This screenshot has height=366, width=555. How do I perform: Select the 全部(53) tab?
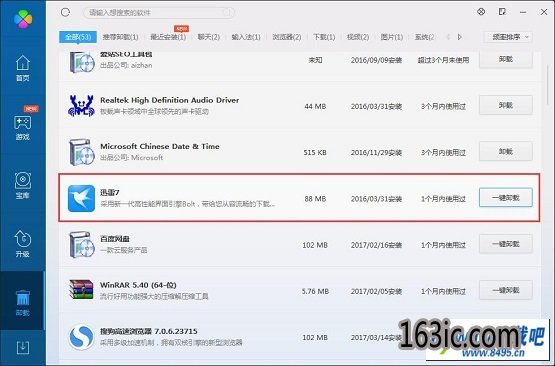78,37
